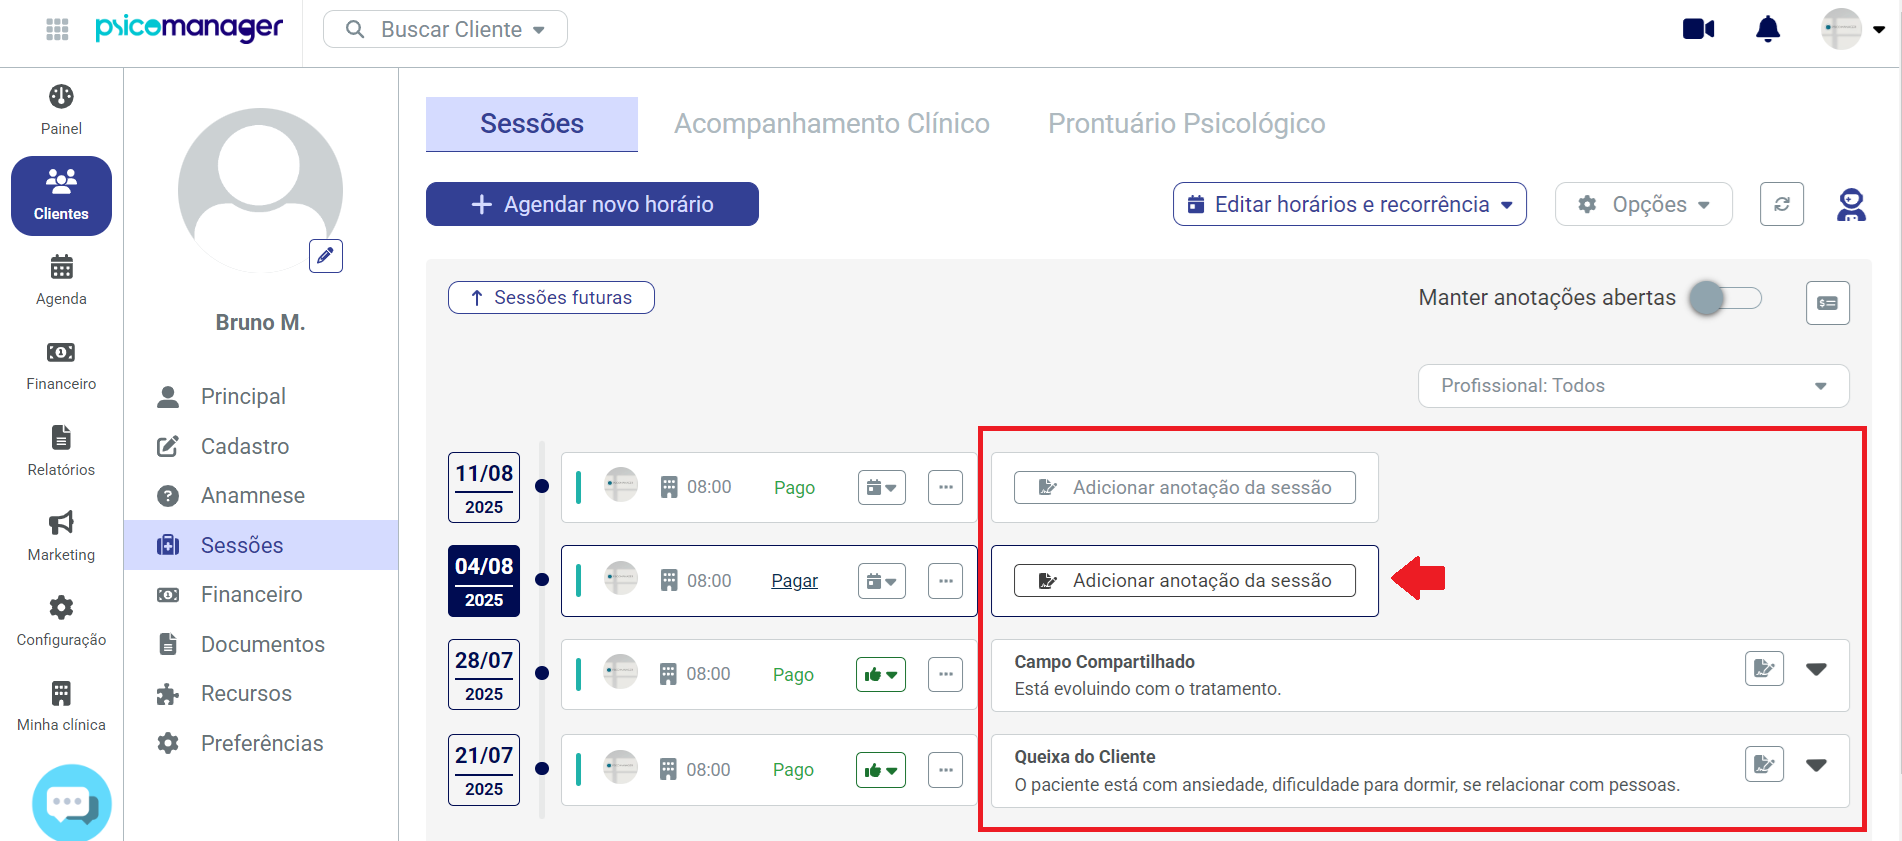Screen dimensions: 1902x841
Task: Click Agendar novo horário button
Action: click(x=592, y=204)
